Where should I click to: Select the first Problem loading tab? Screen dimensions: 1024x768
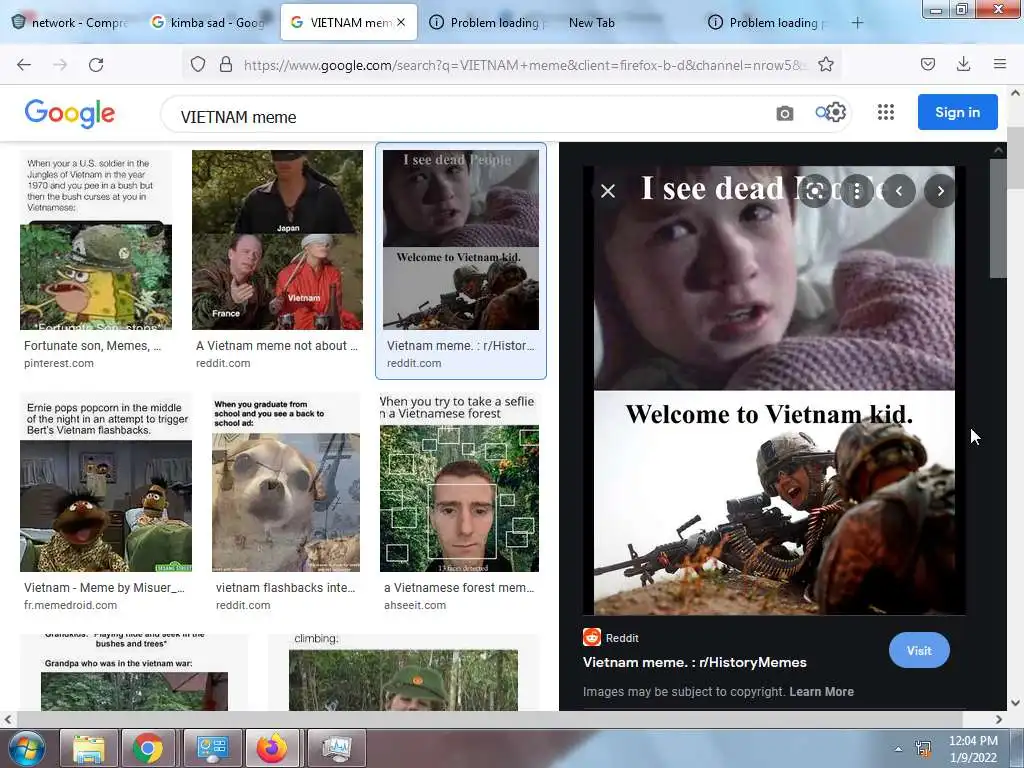[488, 23]
